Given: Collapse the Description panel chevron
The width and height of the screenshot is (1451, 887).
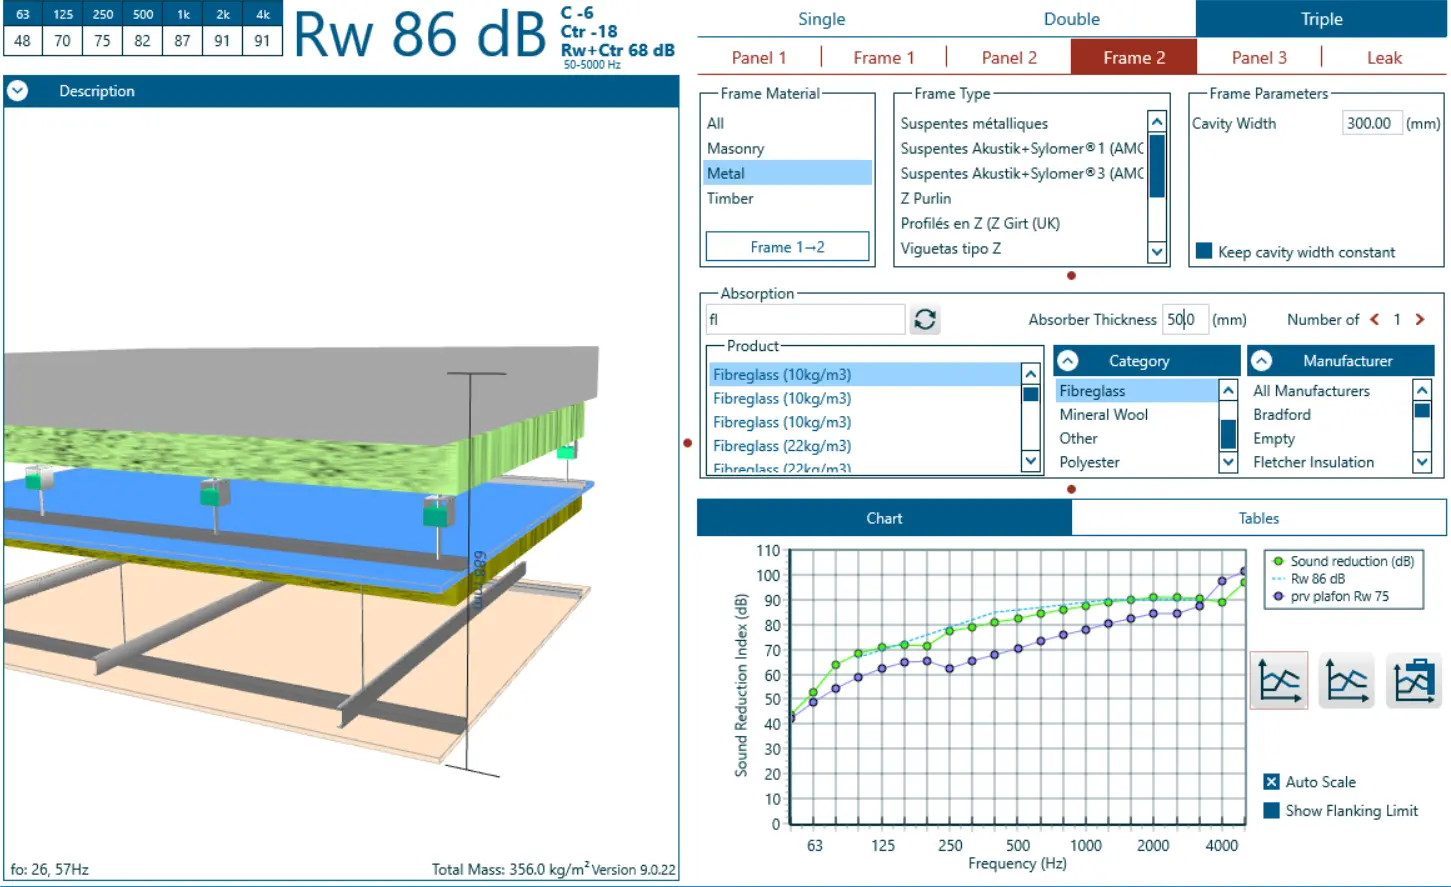Looking at the screenshot, I should tap(18, 91).
